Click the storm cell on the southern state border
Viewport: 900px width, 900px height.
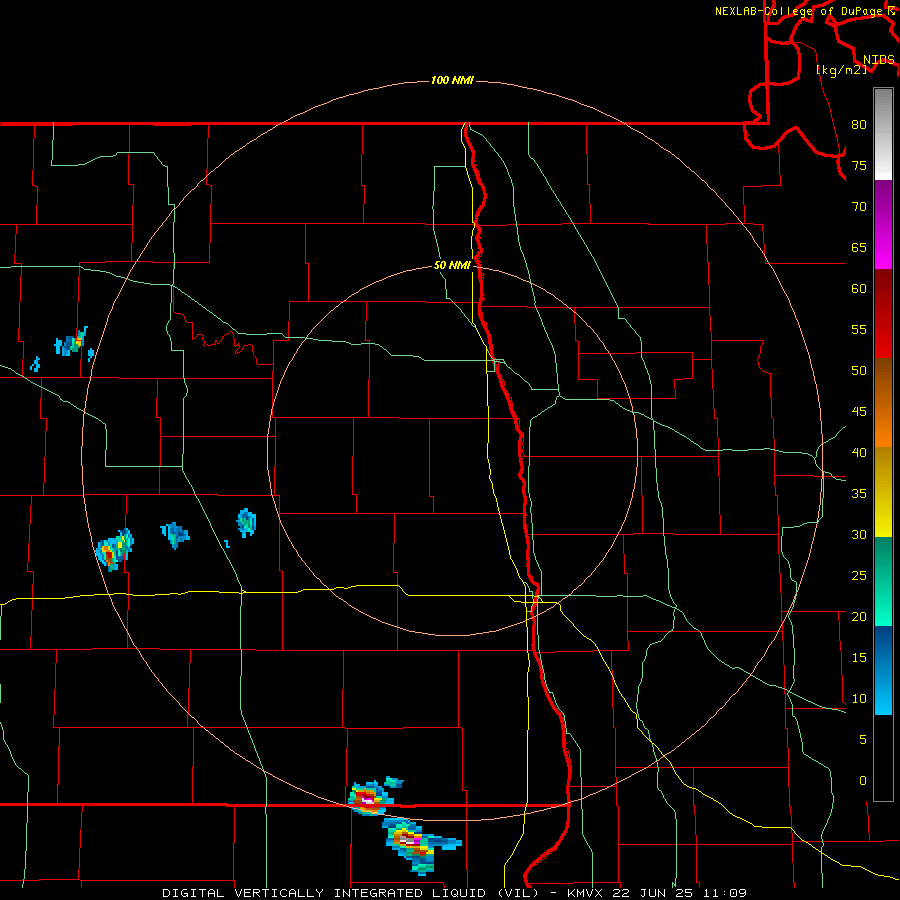tap(371, 797)
